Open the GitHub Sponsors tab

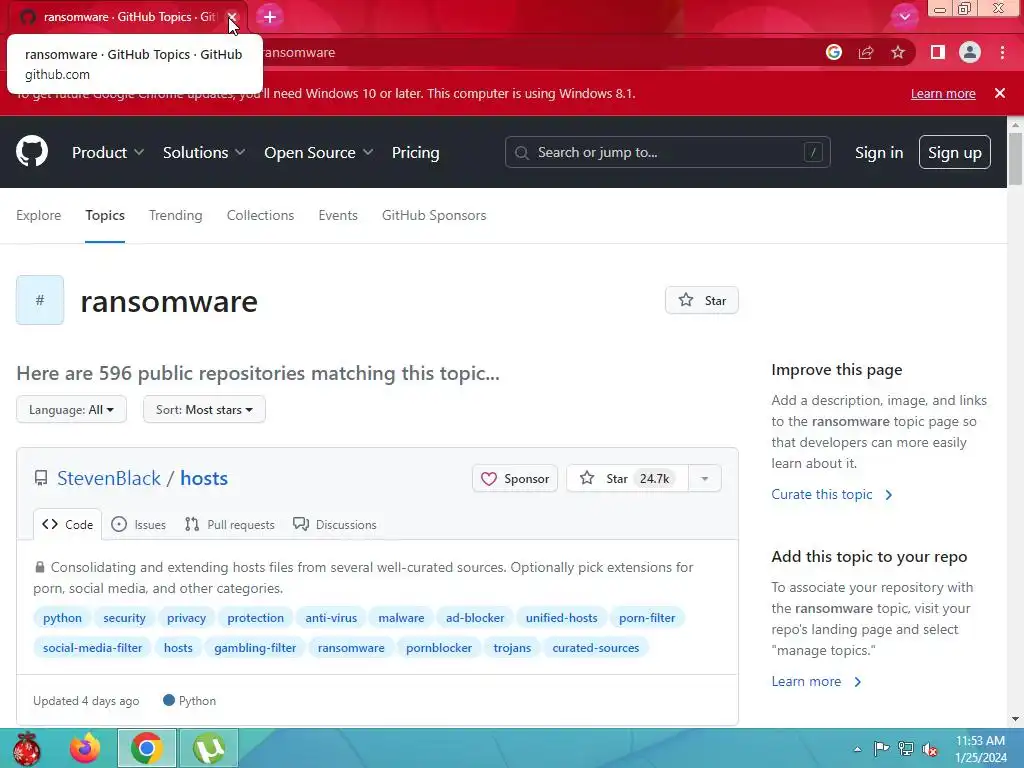[434, 216]
